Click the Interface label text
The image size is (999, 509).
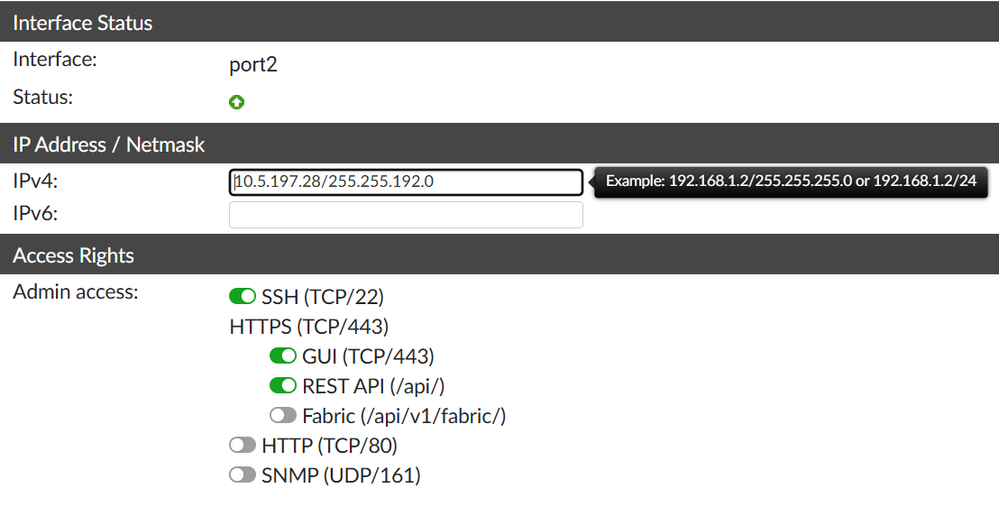(54, 59)
